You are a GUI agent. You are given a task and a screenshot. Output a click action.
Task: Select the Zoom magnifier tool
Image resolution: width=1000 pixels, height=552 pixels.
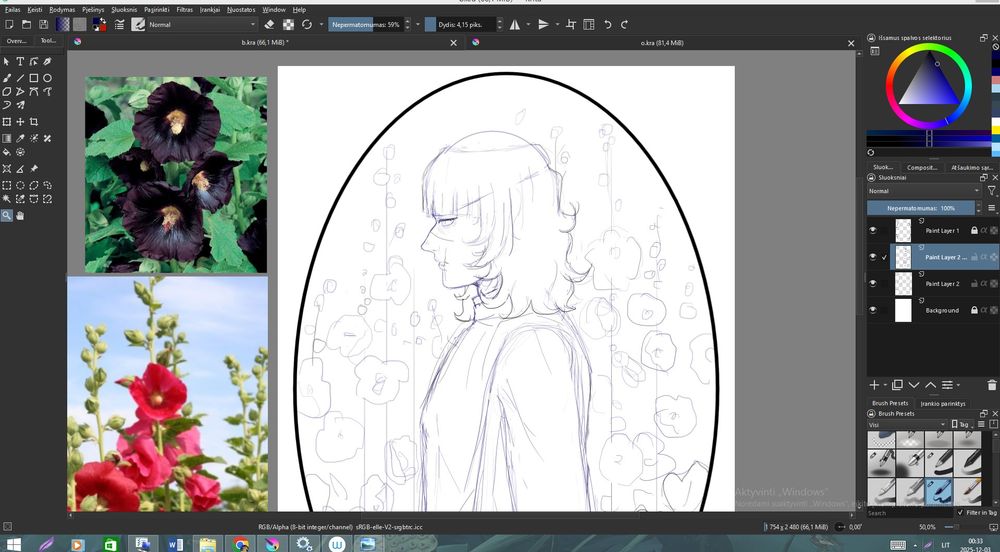point(6,215)
